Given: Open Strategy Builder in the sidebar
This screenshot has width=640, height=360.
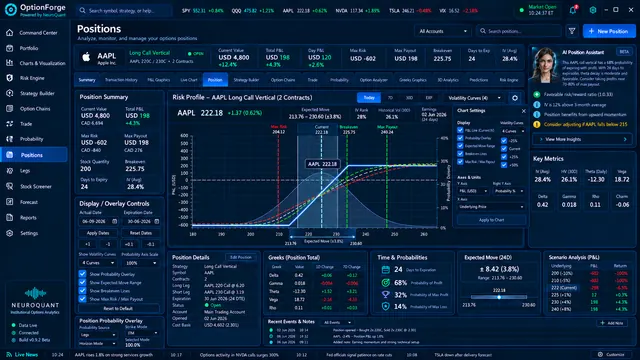Looking at the screenshot, I should 33,93.
